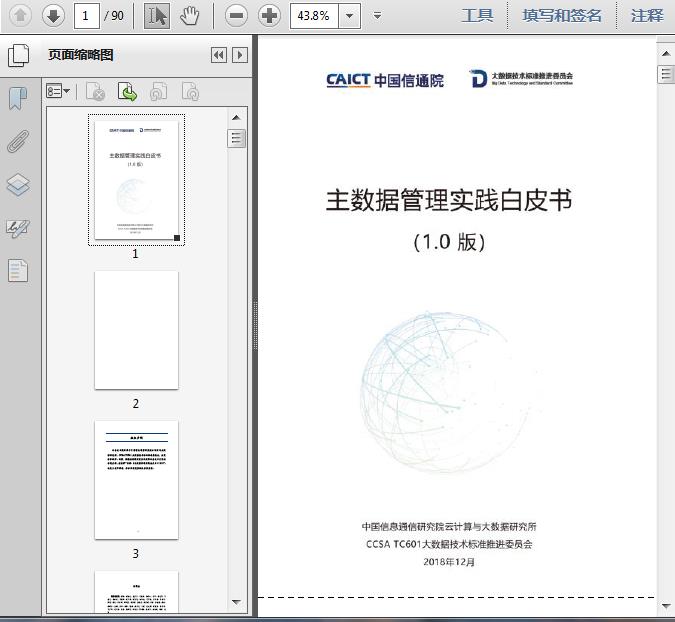The height and width of the screenshot is (622, 675).
Task: Activate the hand pan tool
Action: click(189, 15)
